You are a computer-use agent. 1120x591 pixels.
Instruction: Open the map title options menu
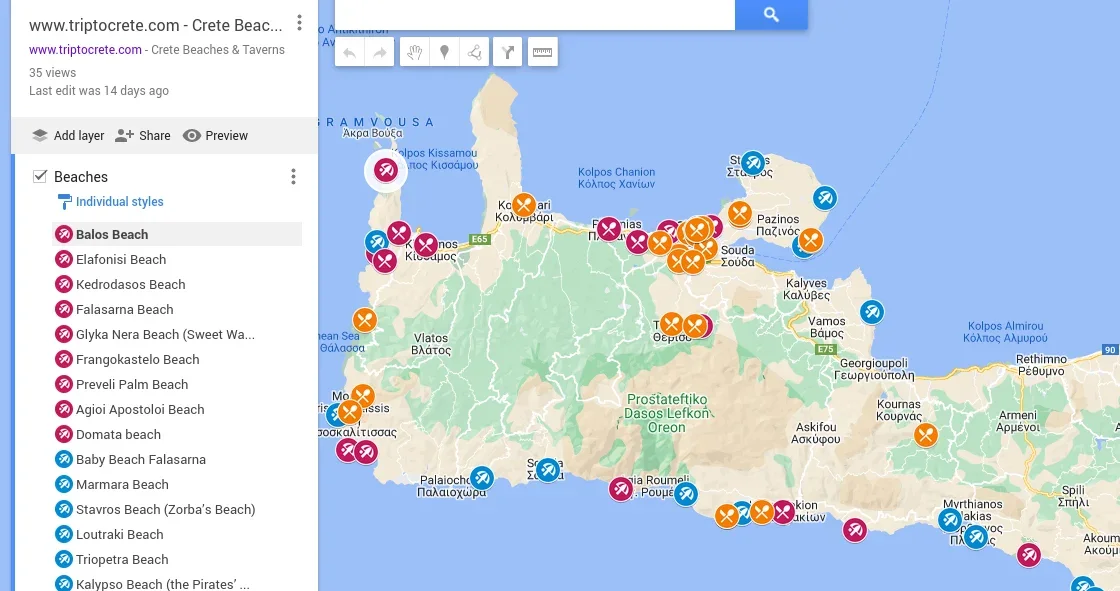tap(299, 23)
